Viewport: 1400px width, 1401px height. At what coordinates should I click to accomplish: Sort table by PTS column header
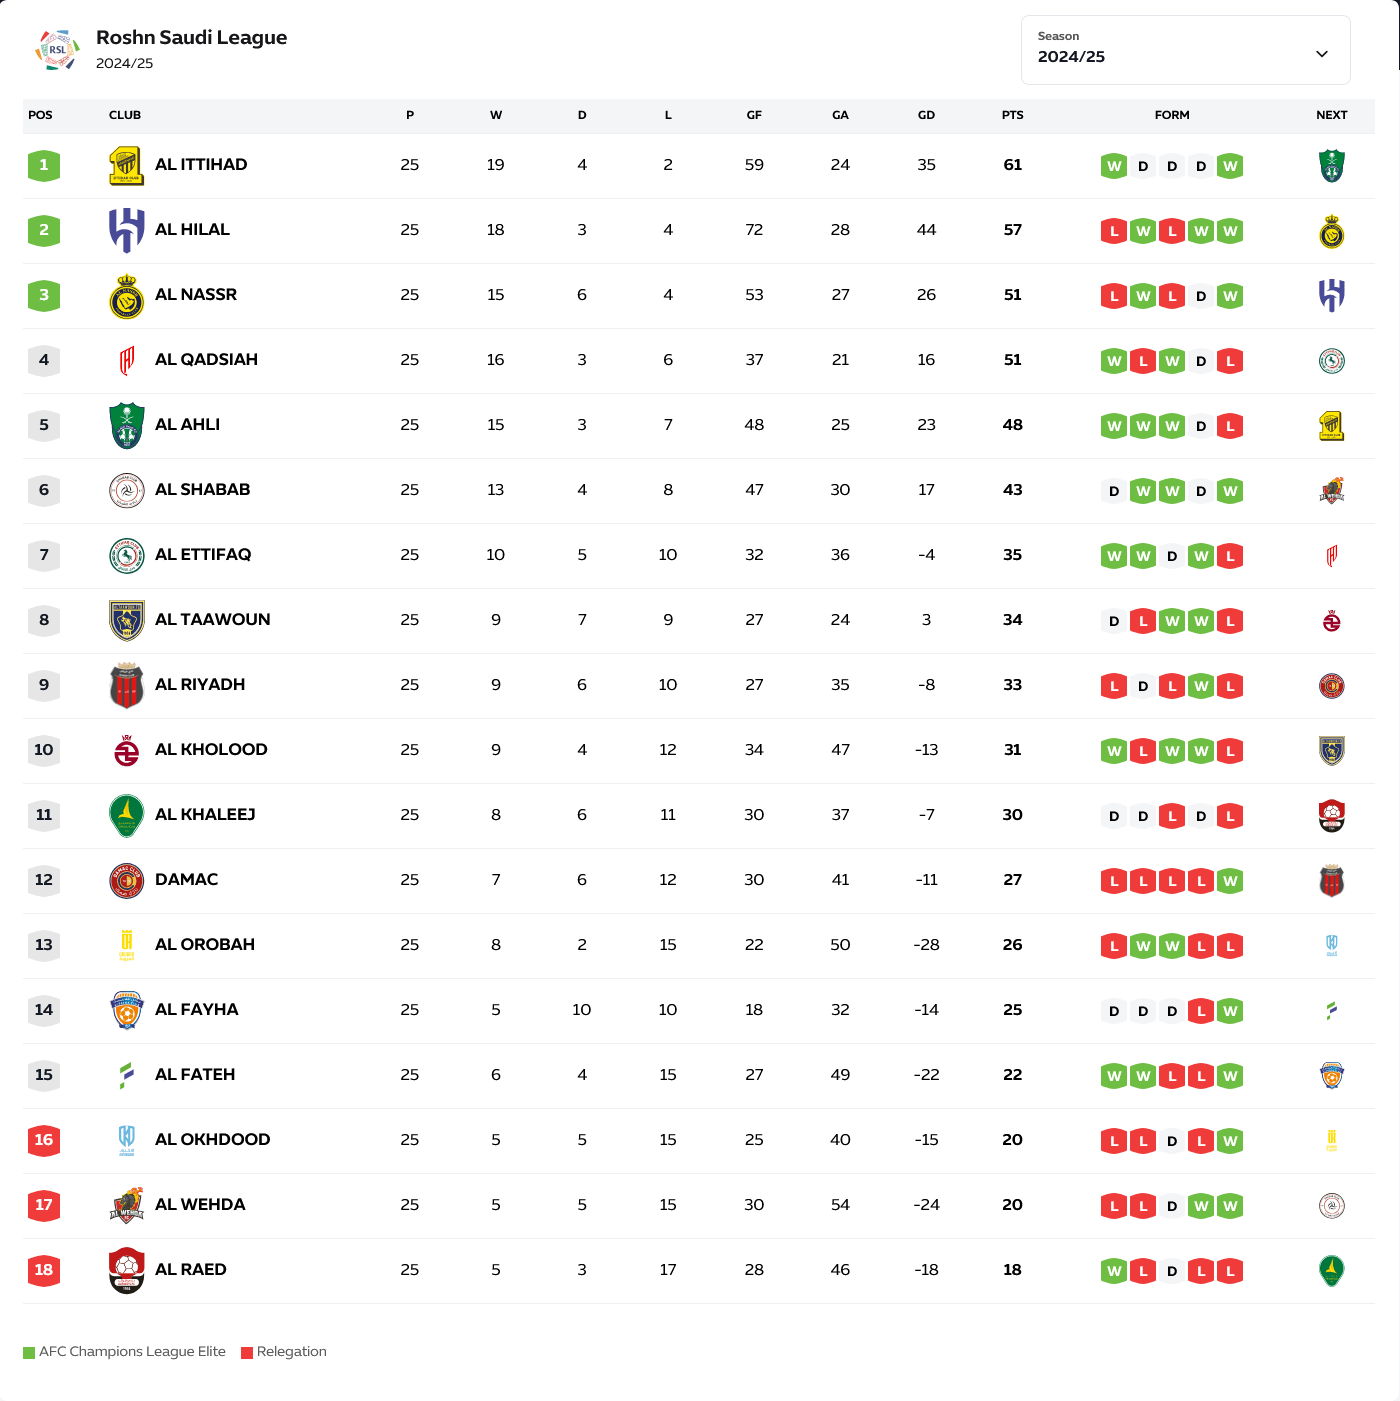click(1012, 115)
